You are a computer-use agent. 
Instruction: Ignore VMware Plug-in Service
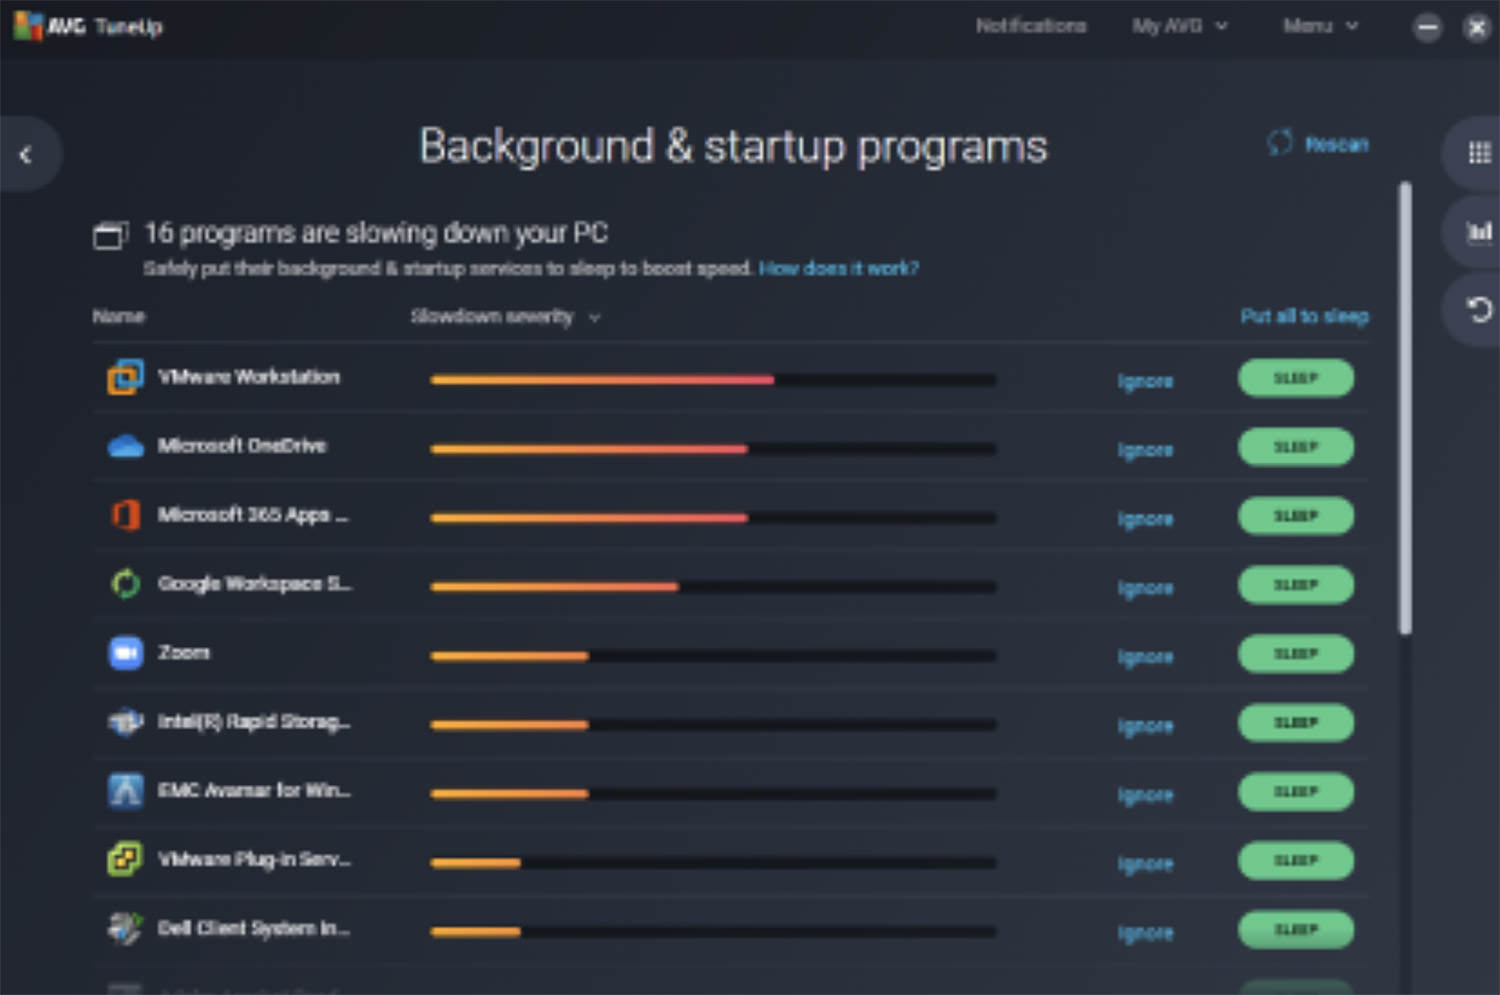point(1145,864)
